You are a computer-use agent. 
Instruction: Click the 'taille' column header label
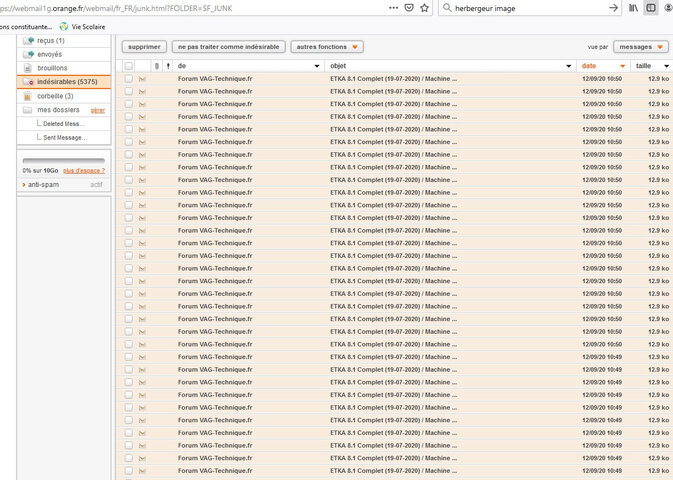[x=643, y=66]
